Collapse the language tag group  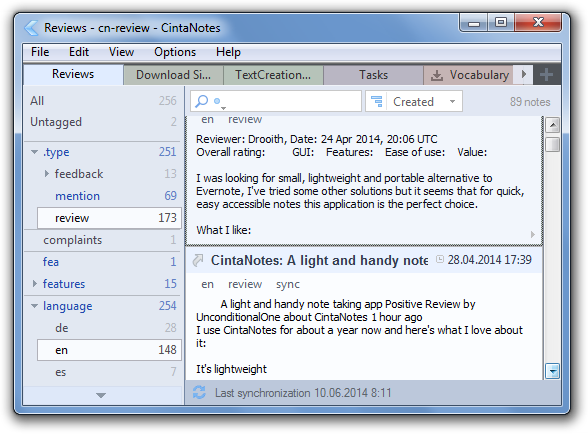pyautogui.click(x=34, y=306)
